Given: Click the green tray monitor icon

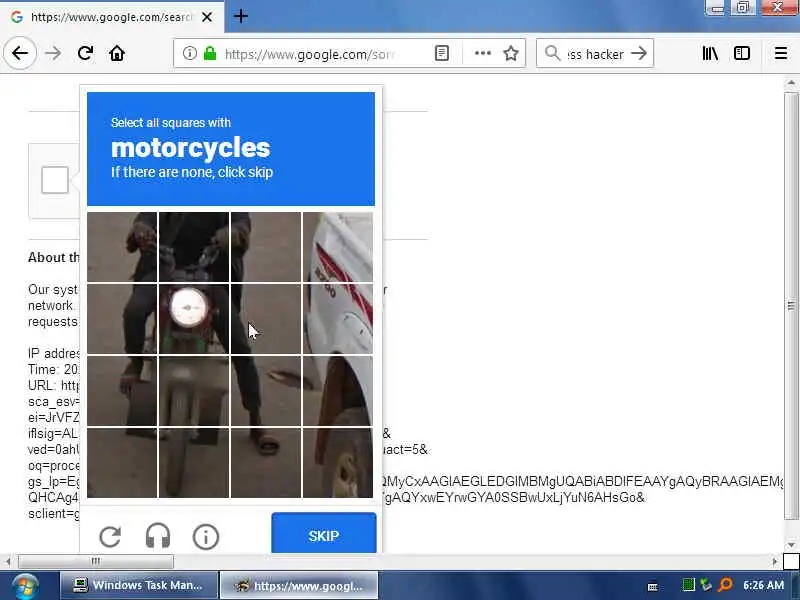Looking at the screenshot, I should pyautogui.click(x=688, y=585).
